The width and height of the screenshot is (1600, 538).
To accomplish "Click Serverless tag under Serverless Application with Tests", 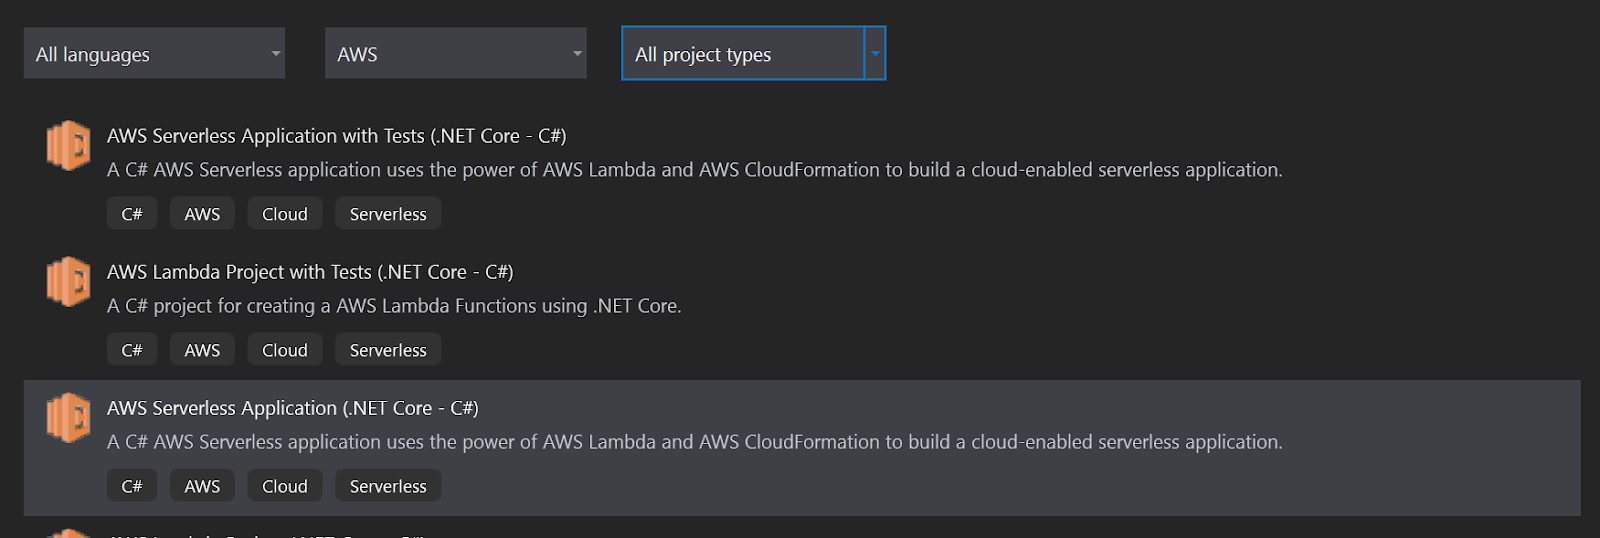I will coord(388,214).
